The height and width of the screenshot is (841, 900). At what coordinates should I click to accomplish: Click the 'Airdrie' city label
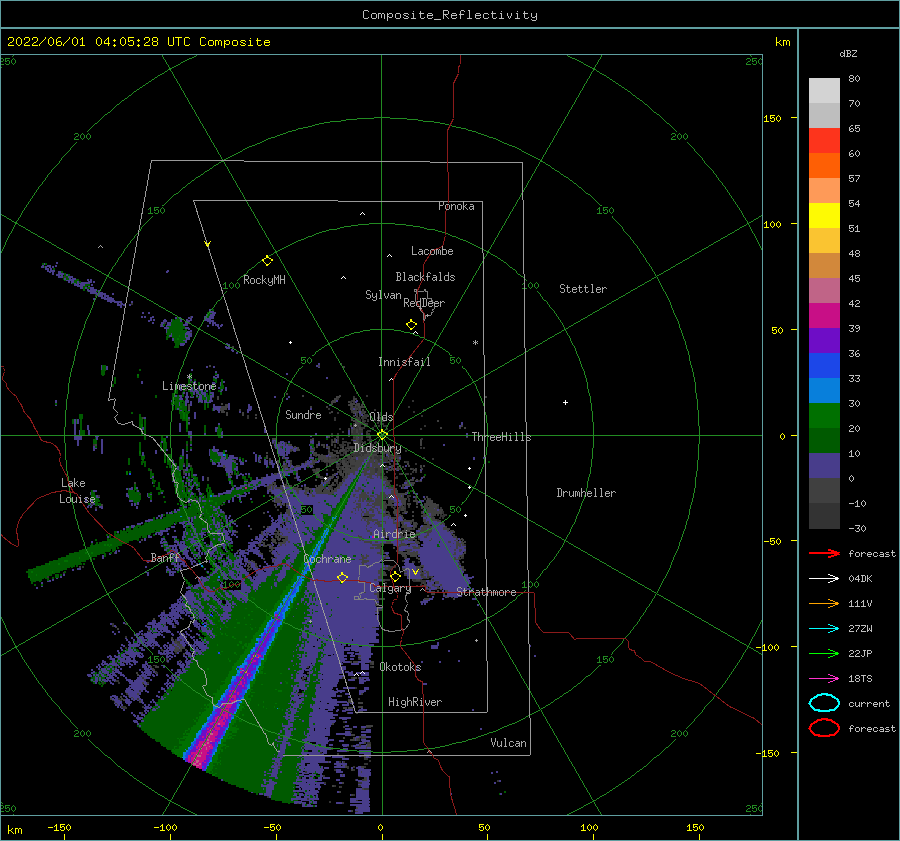point(394,534)
